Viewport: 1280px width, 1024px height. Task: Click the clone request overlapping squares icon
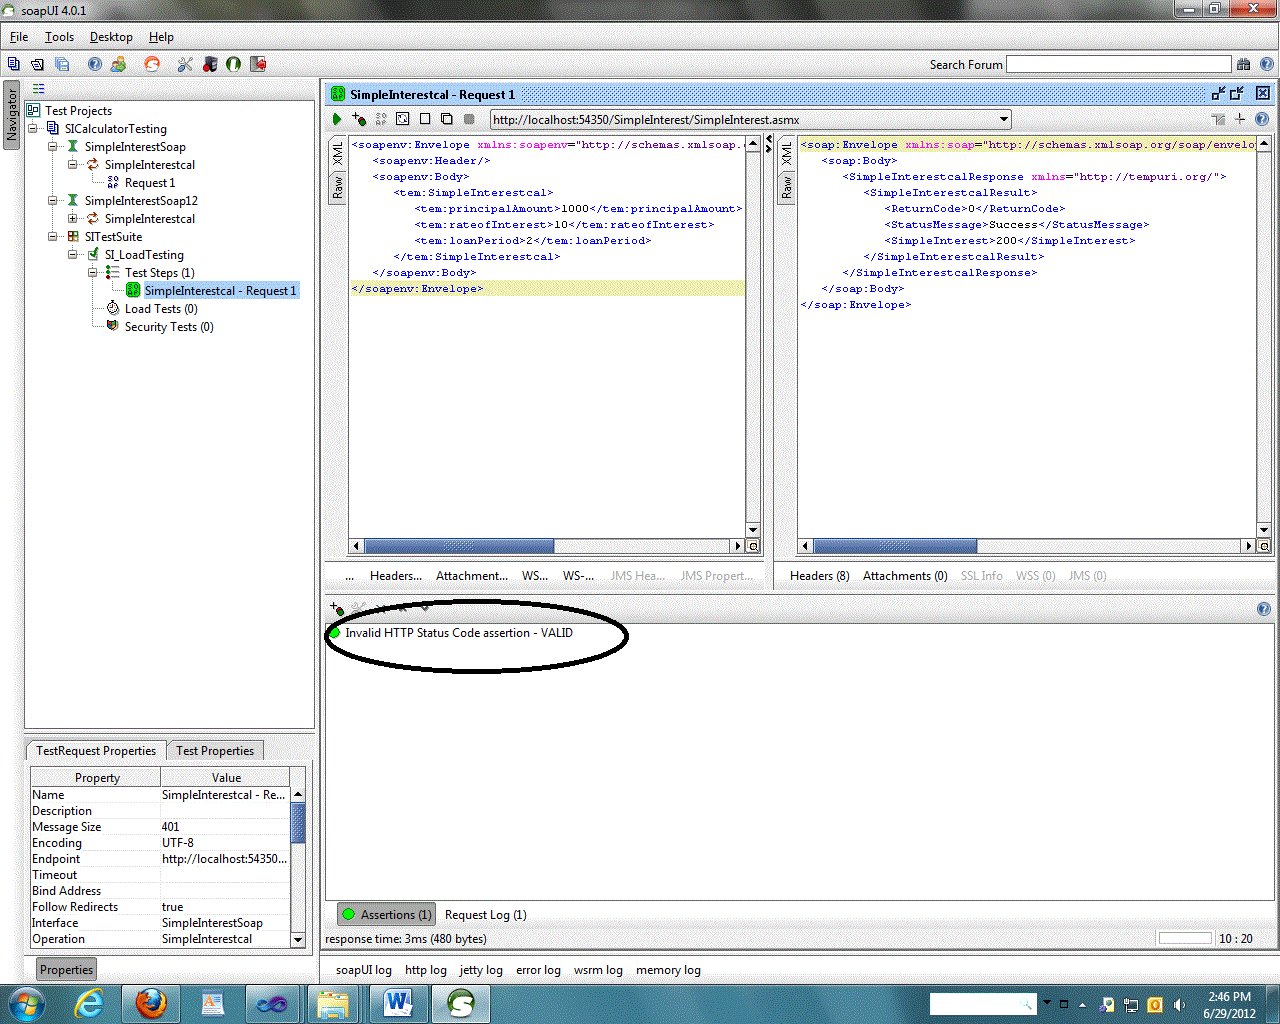(x=447, y=119)
